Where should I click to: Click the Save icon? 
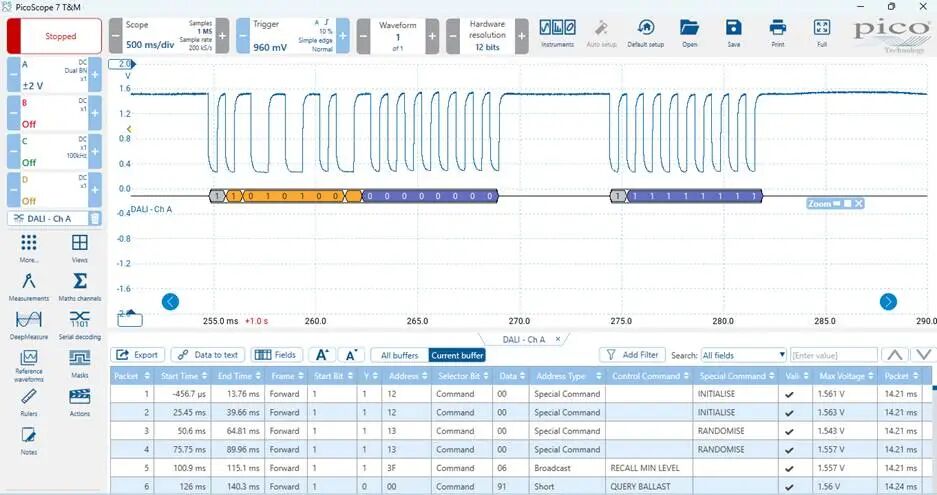tap(733, 33)
